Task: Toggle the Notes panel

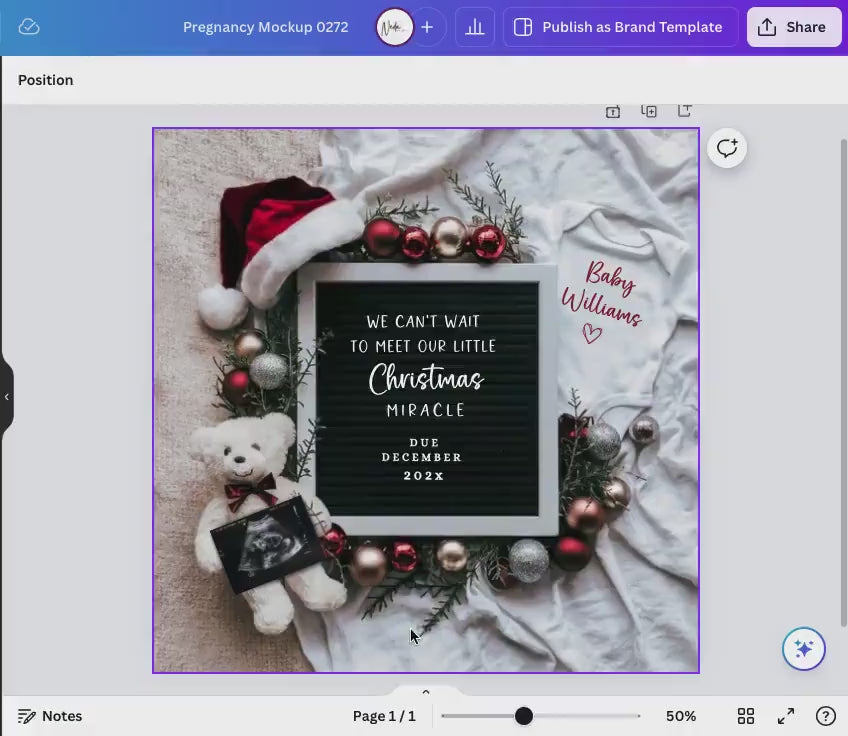Action: 50,716
